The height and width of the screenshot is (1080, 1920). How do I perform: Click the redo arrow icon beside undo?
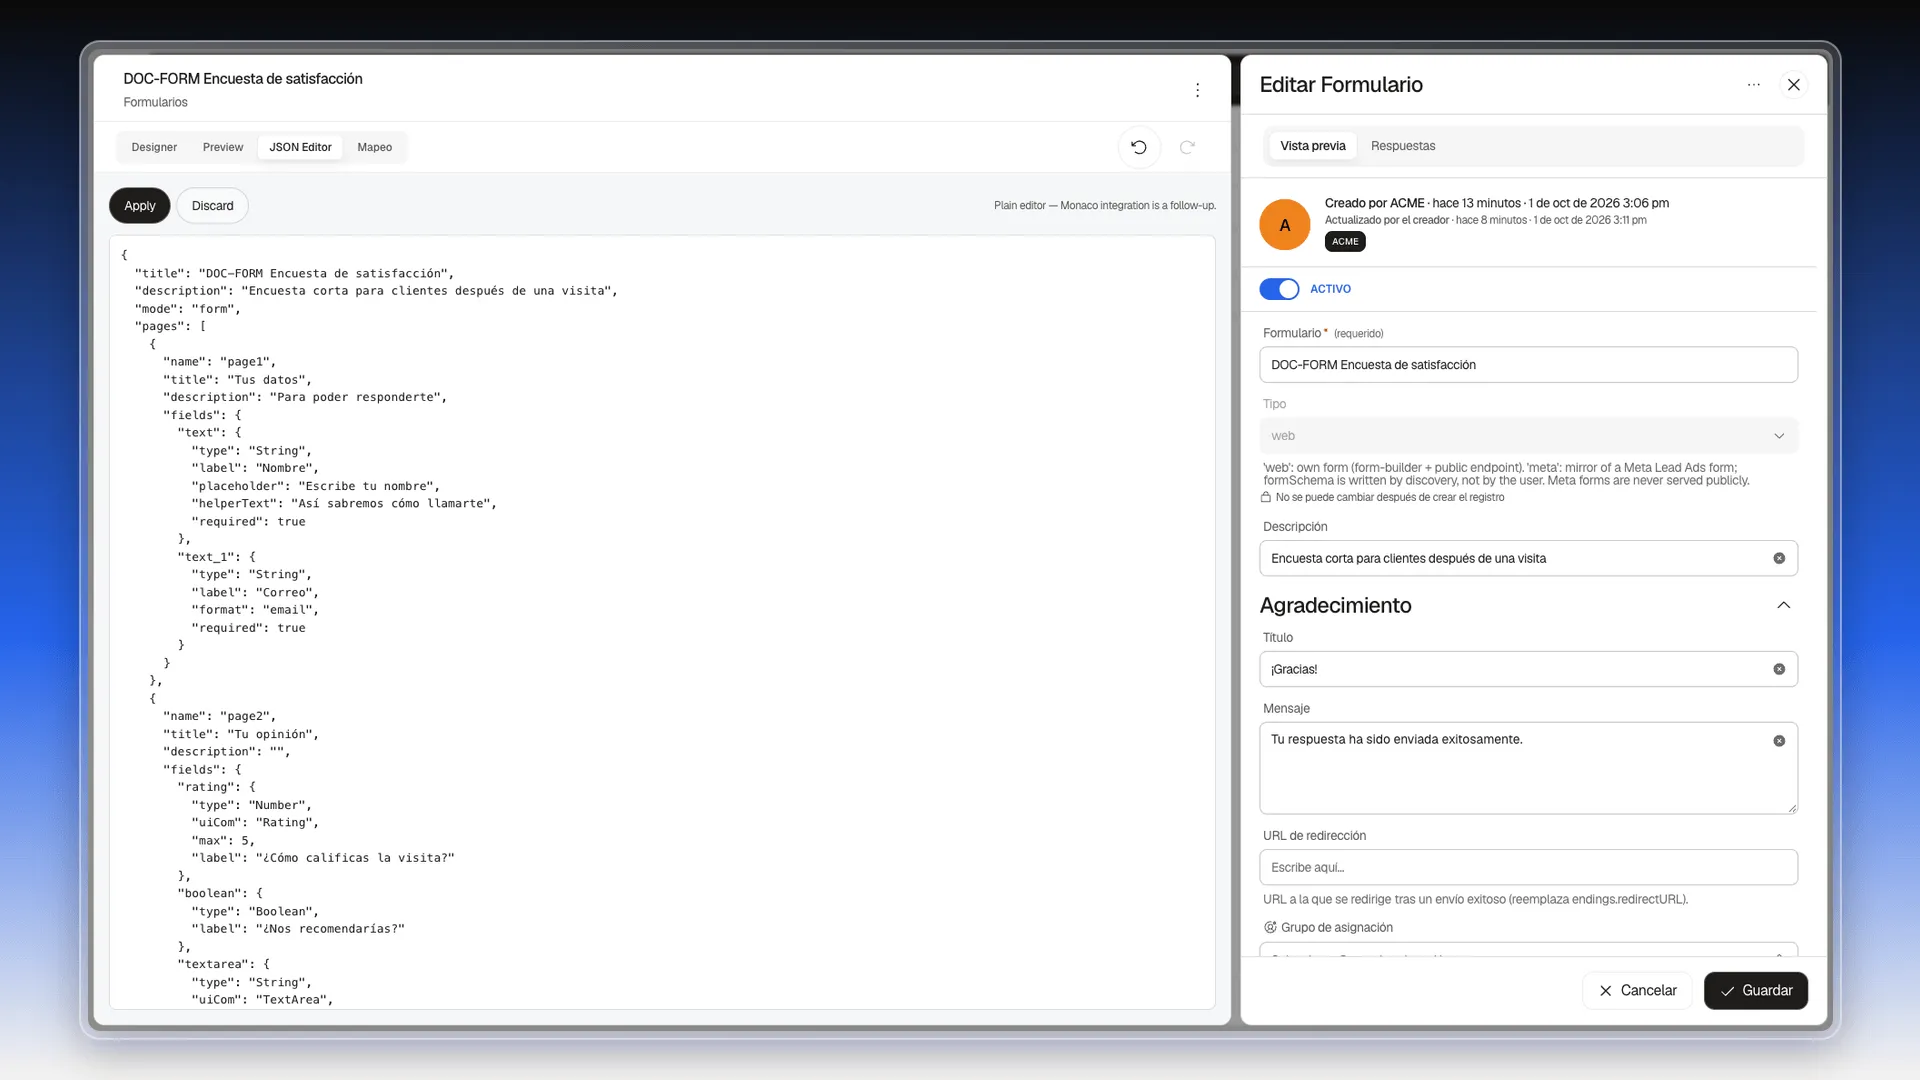[x=1187, y=147]
